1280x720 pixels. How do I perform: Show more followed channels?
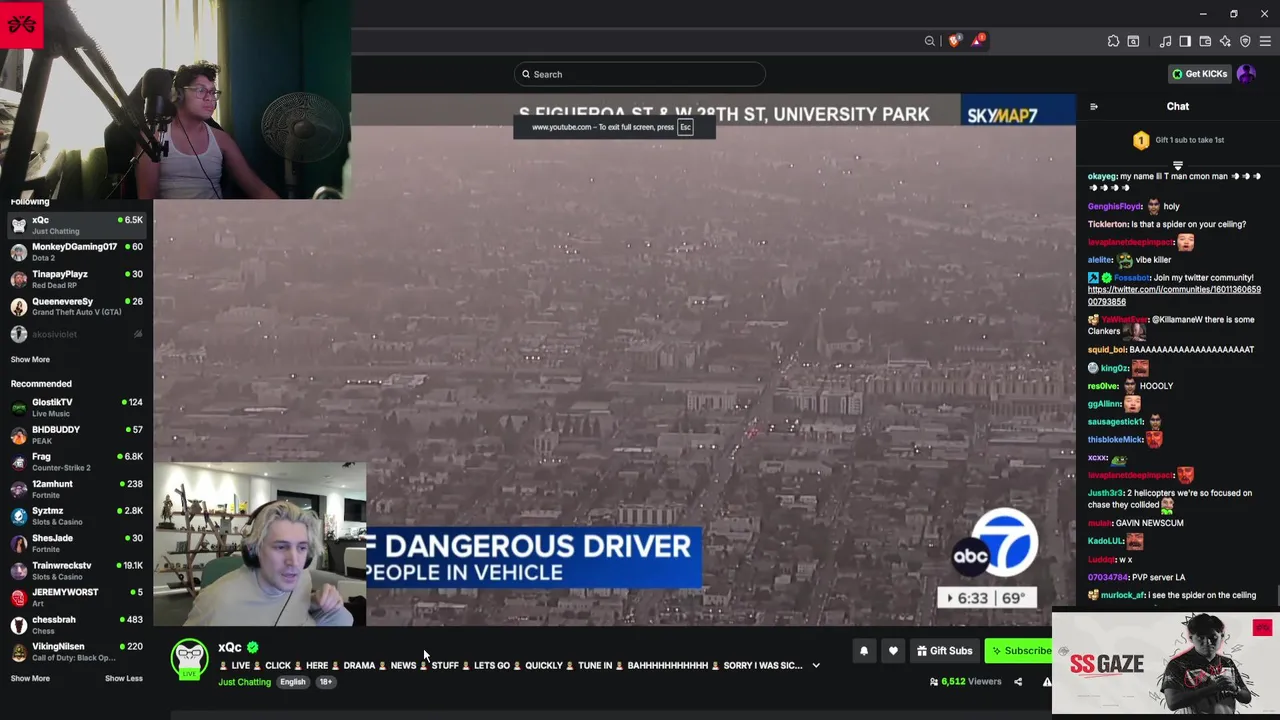click(x=30, y=360)
